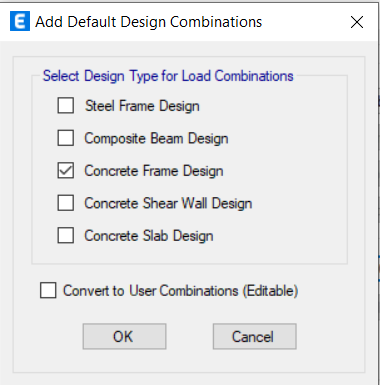This screenshot has width=380, height=385.
Task: Tick the Composite Beam Design checkbox
Action: 66,138
